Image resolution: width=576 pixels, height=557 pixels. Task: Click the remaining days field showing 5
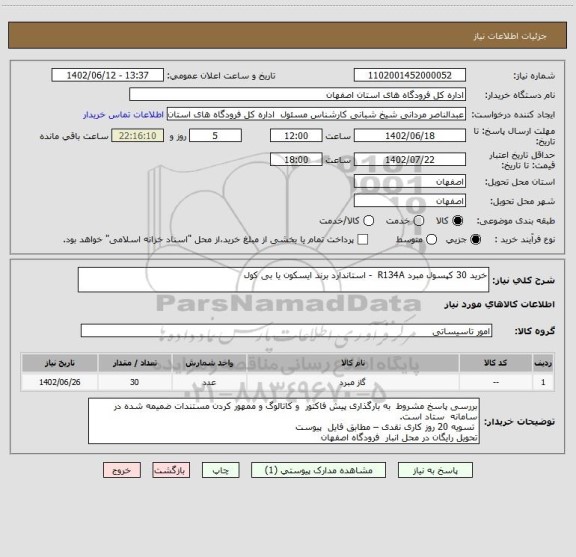(x=215, y=136)
